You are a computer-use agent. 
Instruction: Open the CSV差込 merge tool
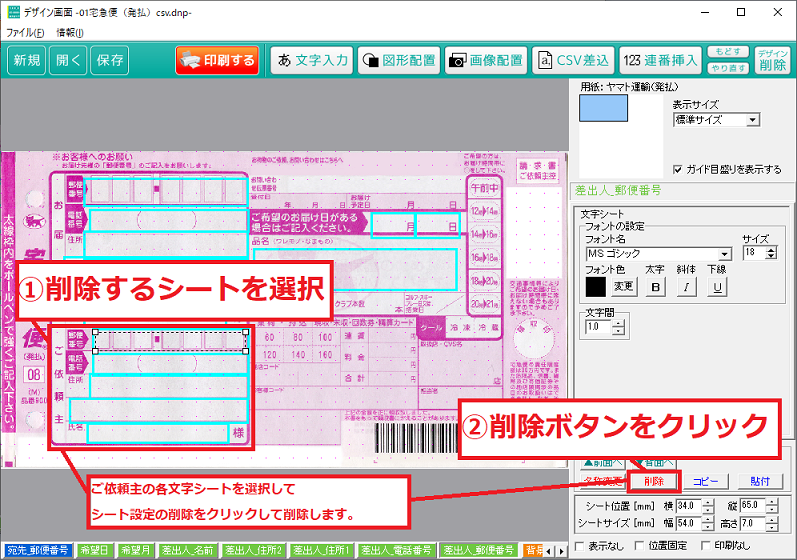coord(573,60)
